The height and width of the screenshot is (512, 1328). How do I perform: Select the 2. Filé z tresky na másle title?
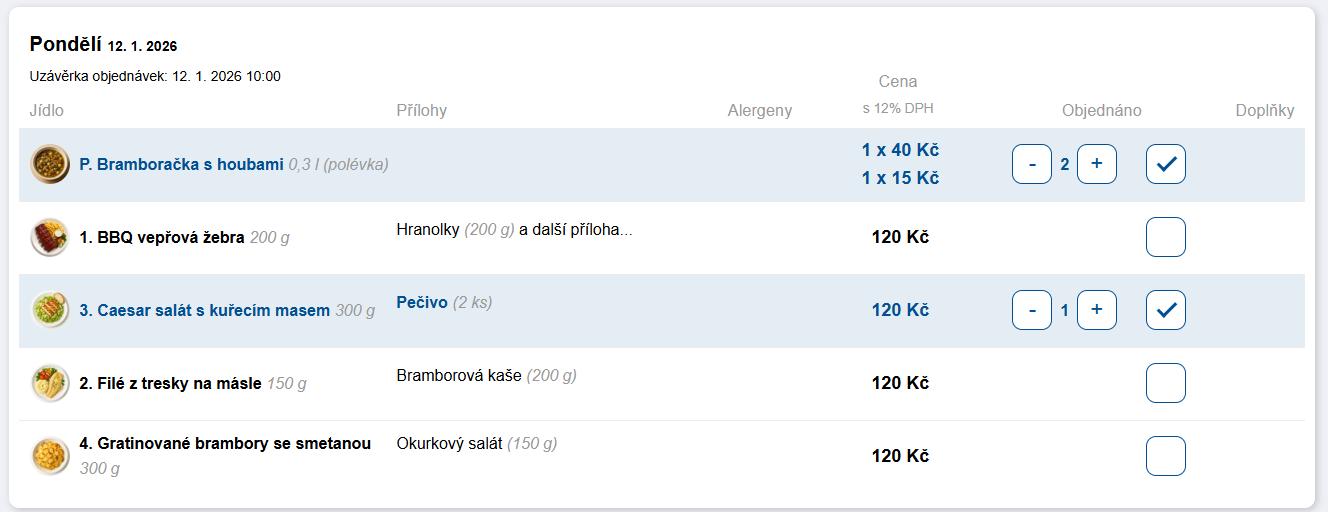pyautogui.click(x=170, y=383)
